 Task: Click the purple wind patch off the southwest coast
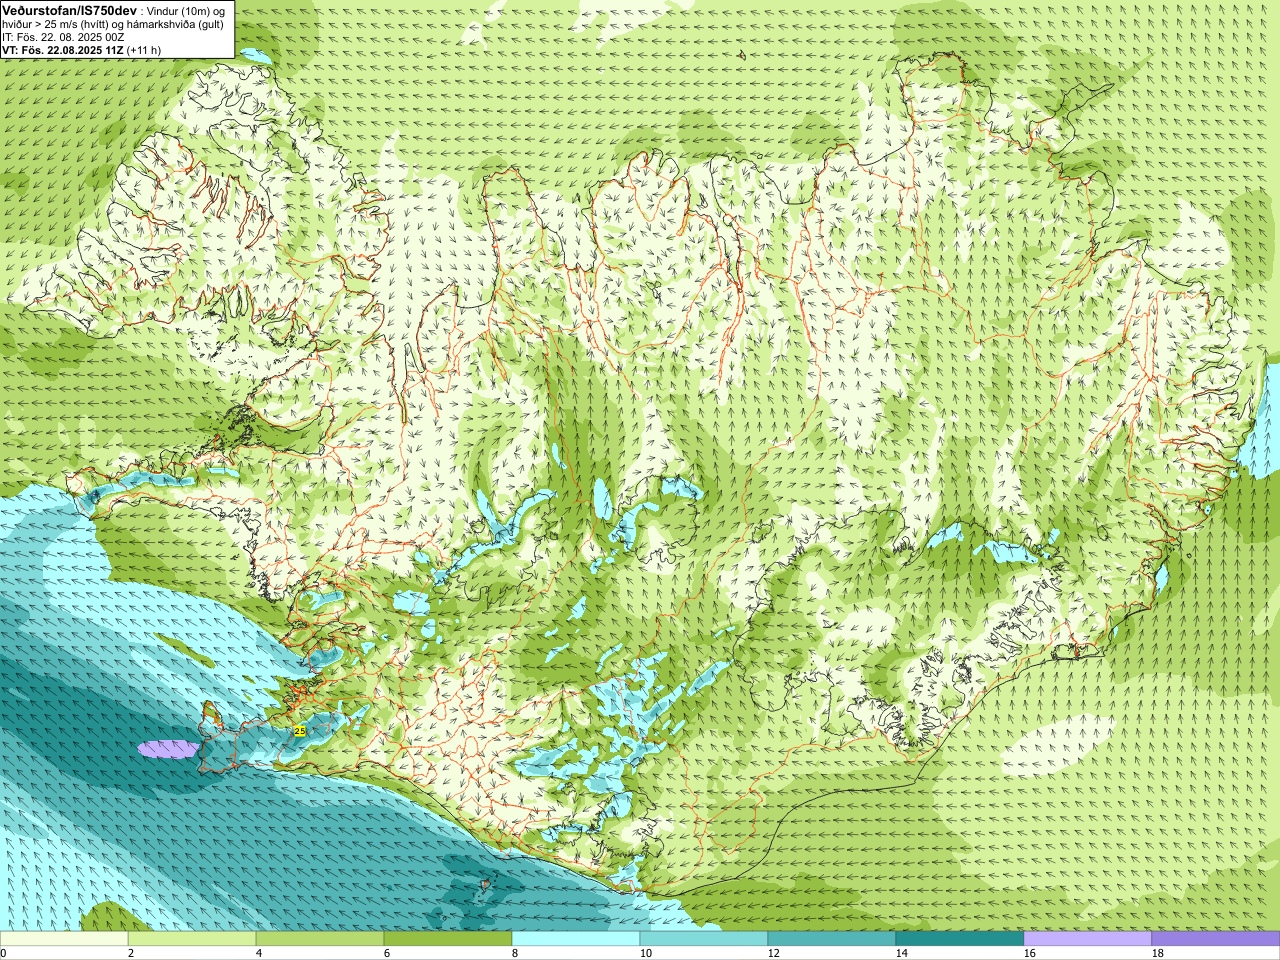[x=167, y=748]
